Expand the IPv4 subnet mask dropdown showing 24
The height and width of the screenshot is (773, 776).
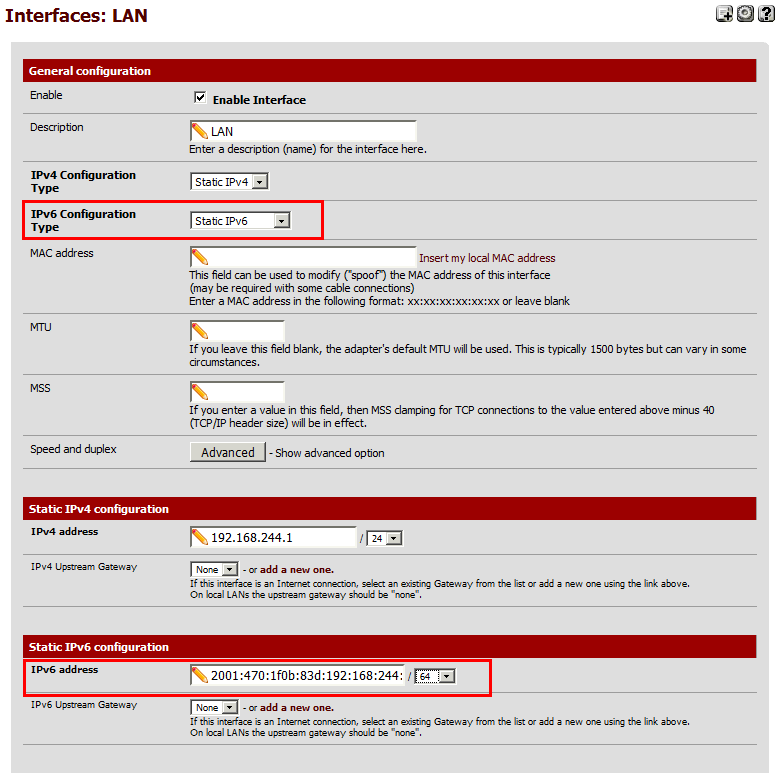(x=385, y=538)
